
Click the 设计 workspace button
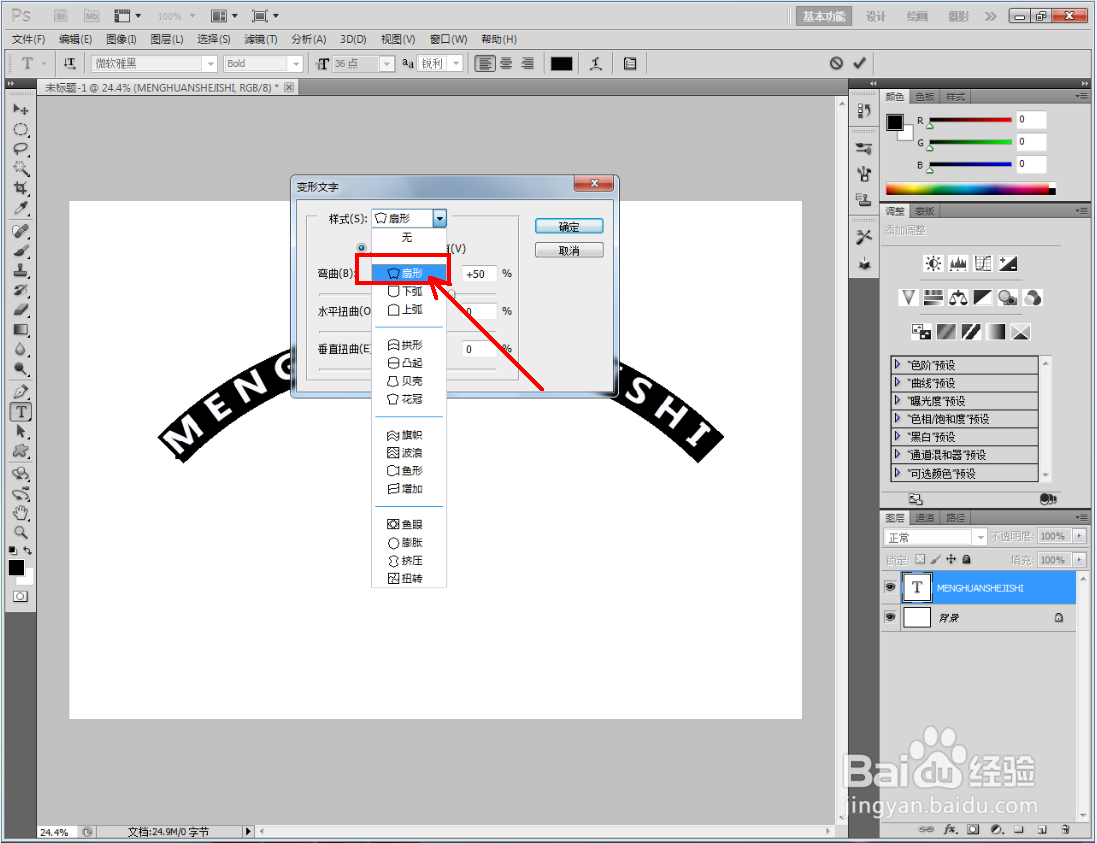[875, 16]
